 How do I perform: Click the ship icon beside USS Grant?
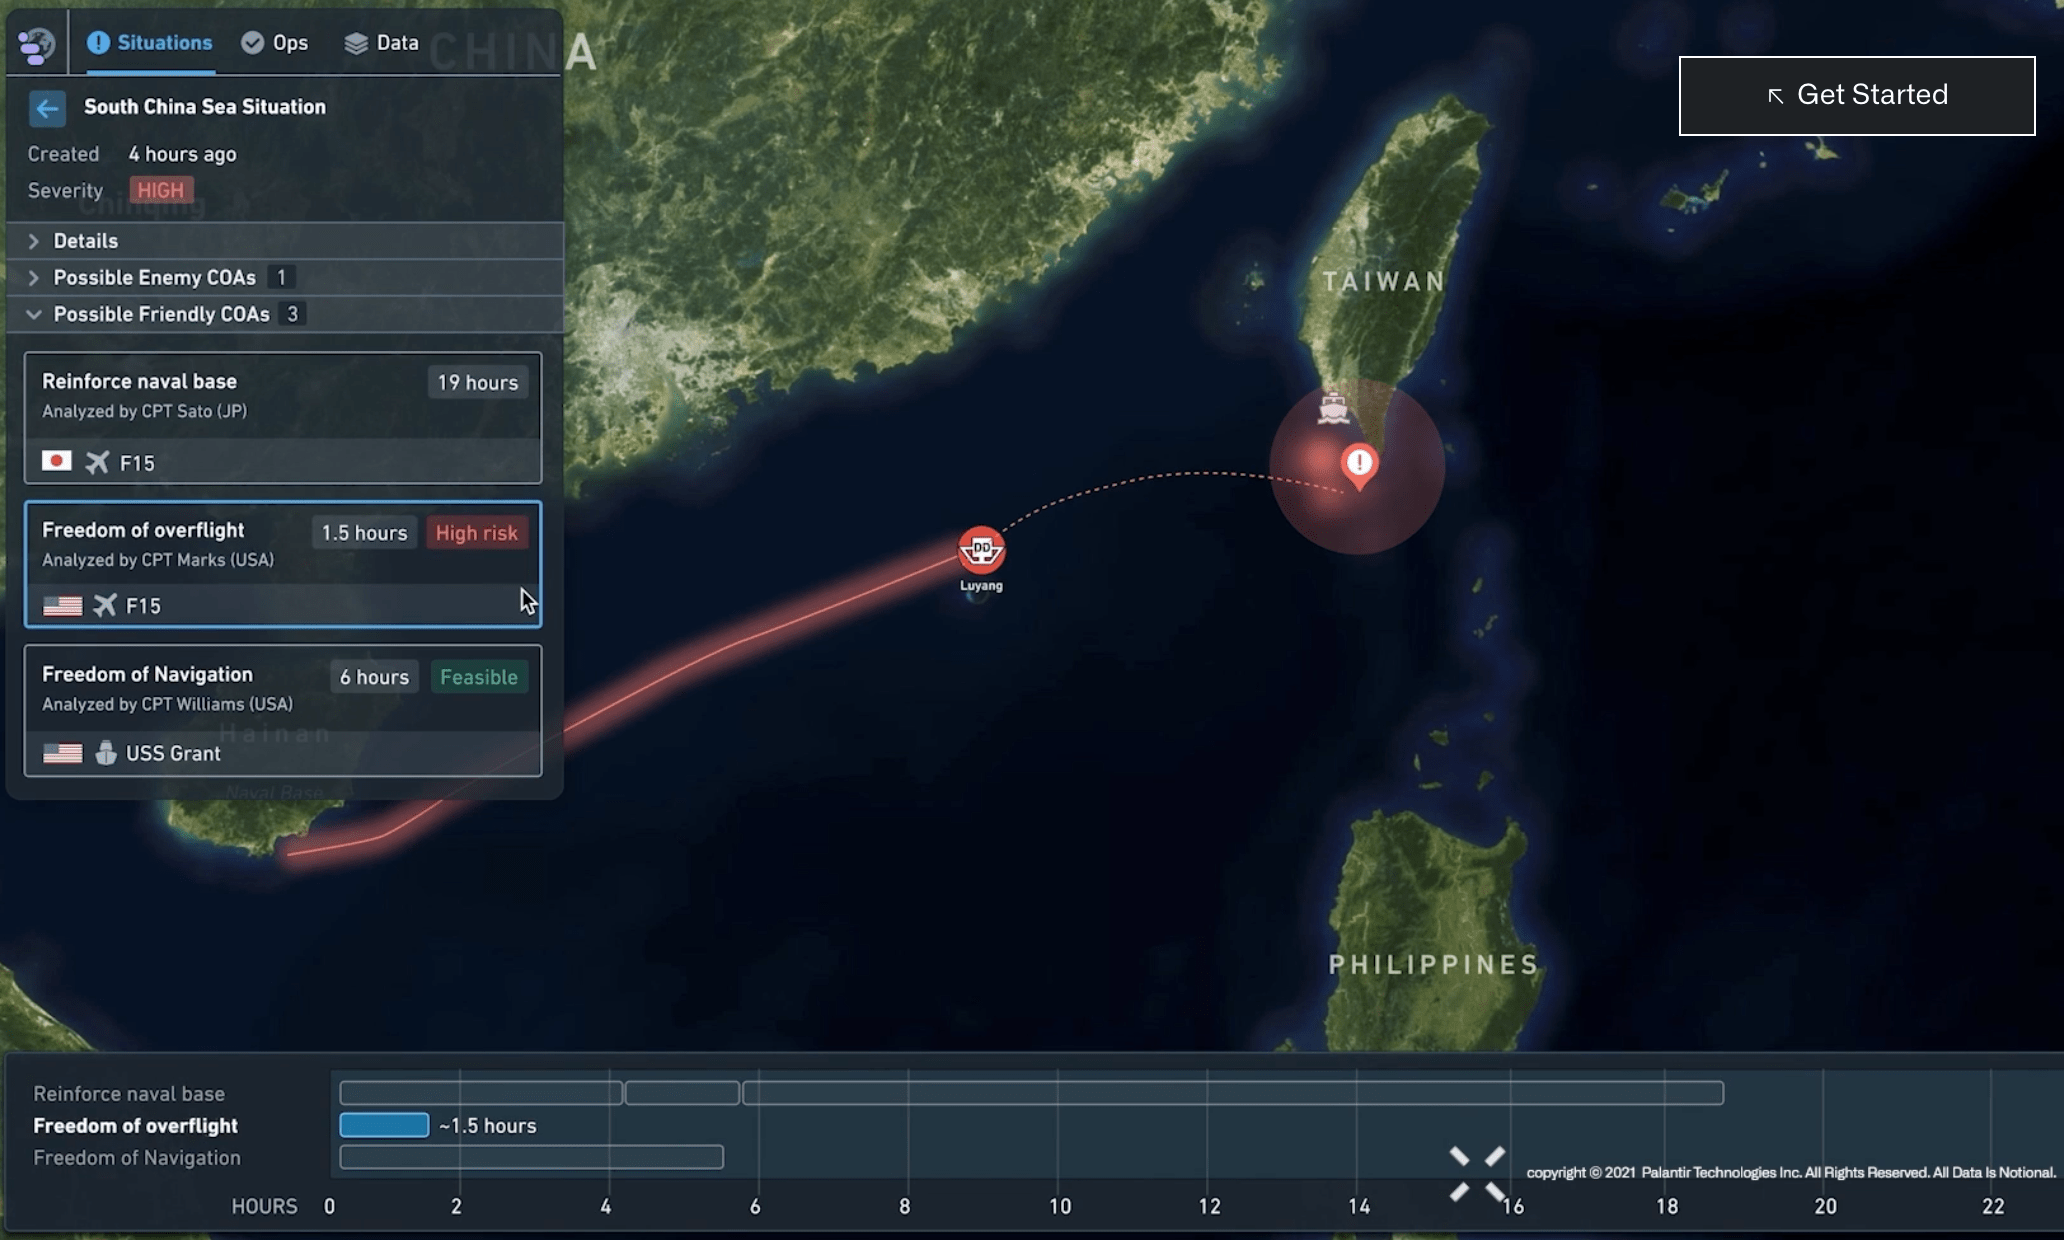coord(105,752)
